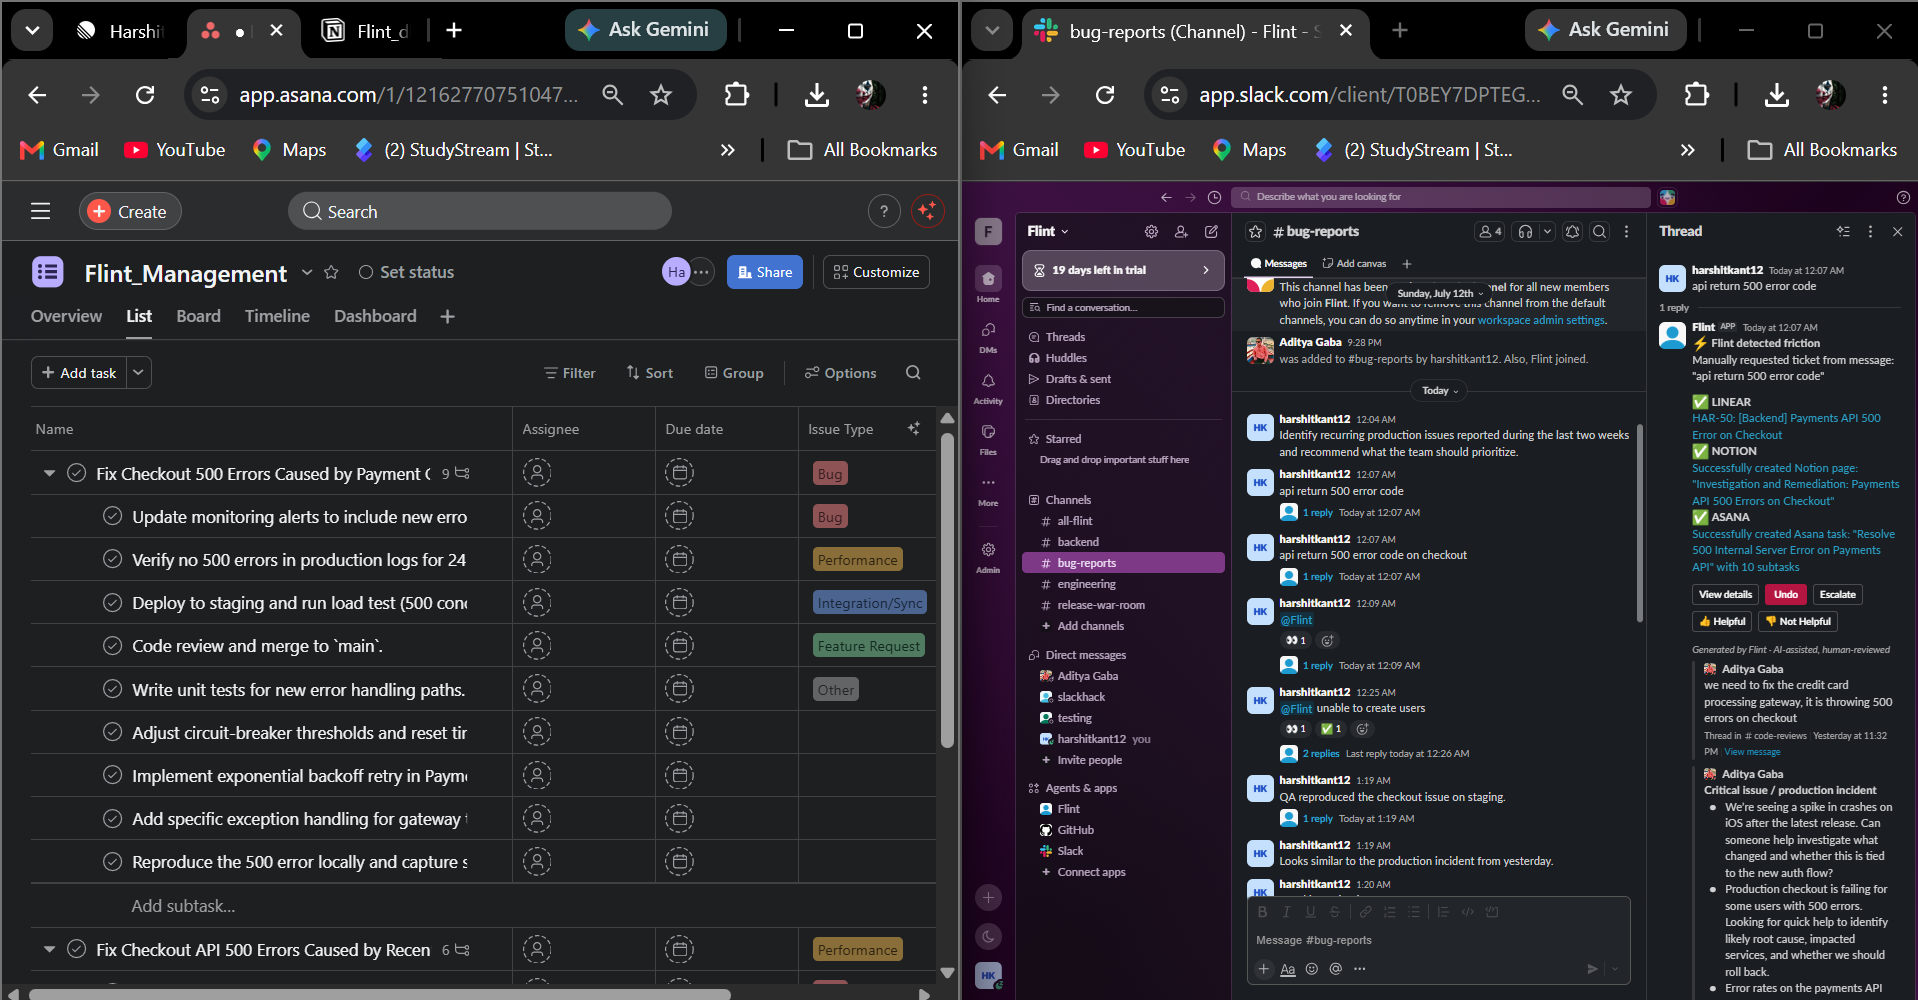Open the Asana AI sparkle icon
The image size is (1918, 1000).
pyautogui.click(x=928, y=211)
